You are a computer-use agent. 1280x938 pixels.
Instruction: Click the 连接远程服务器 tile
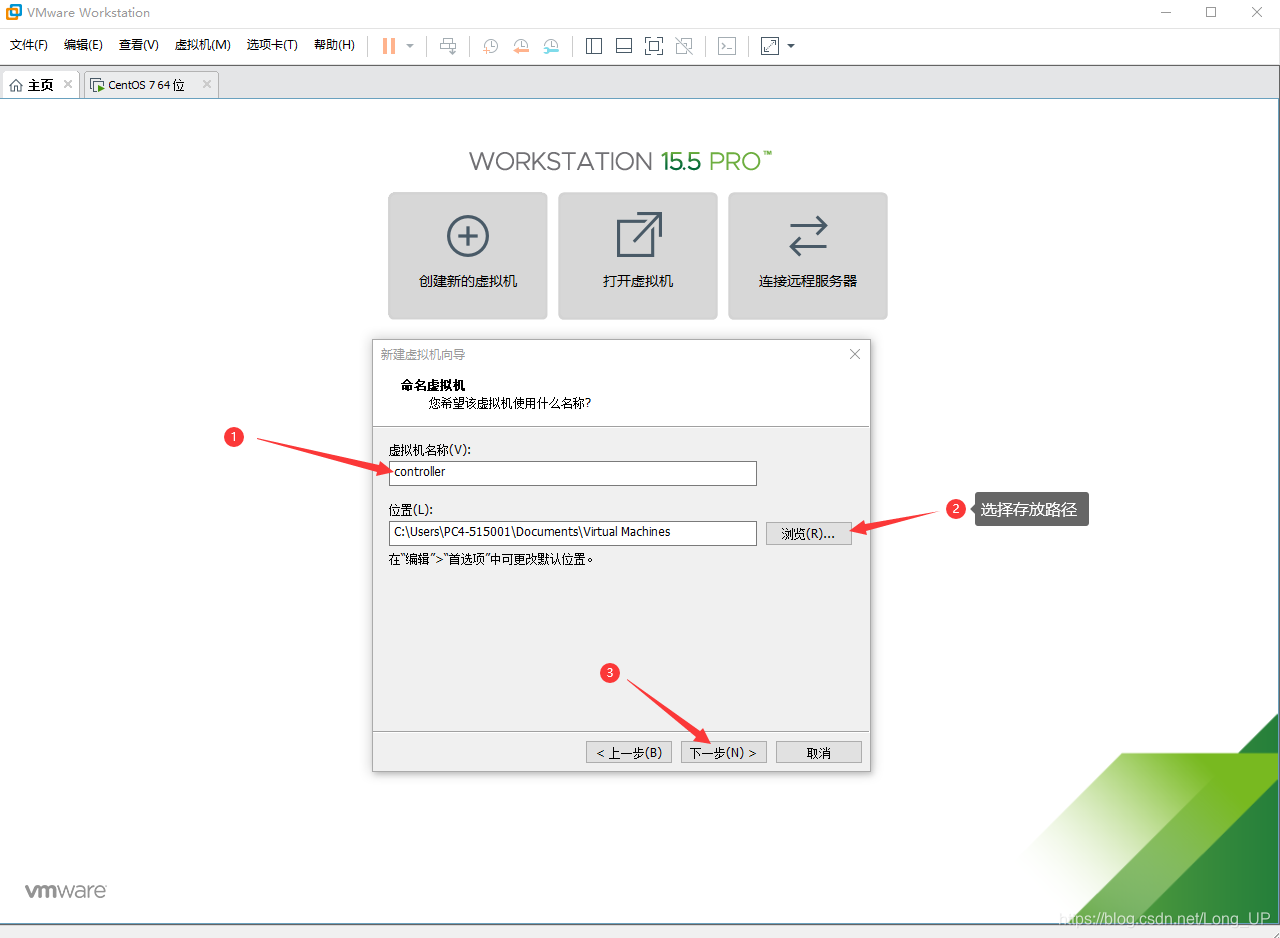808,256
